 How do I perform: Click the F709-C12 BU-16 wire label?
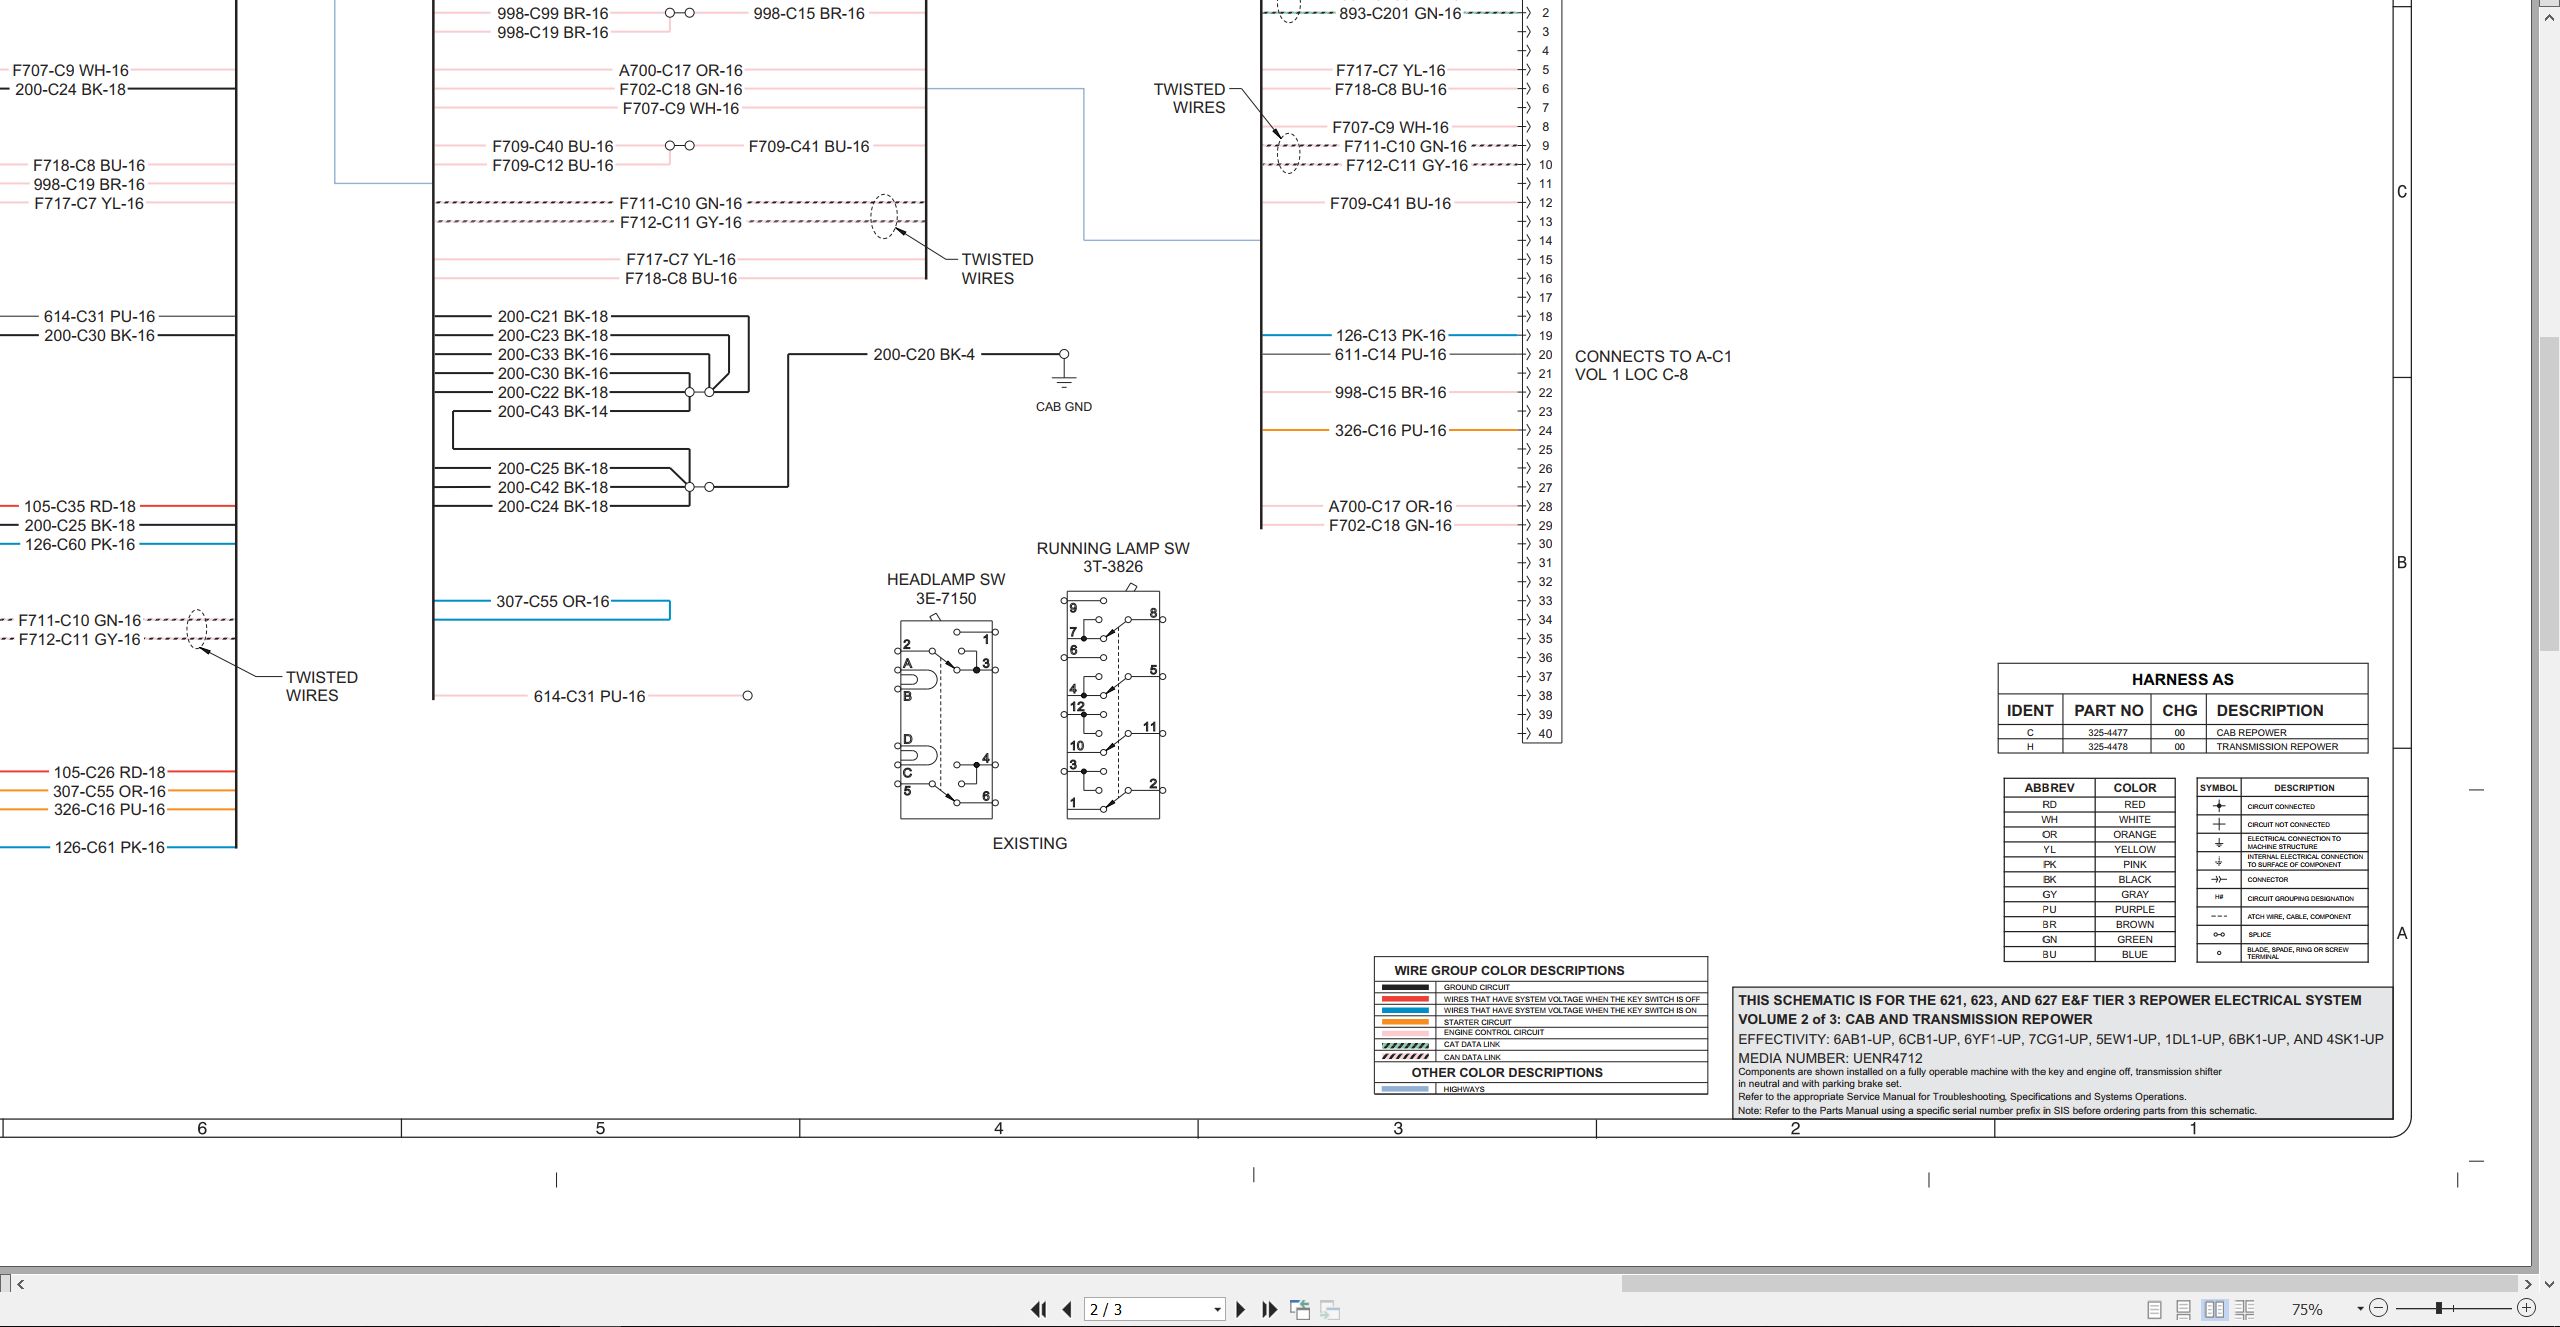pyautogui.click(x=552, y=165)
